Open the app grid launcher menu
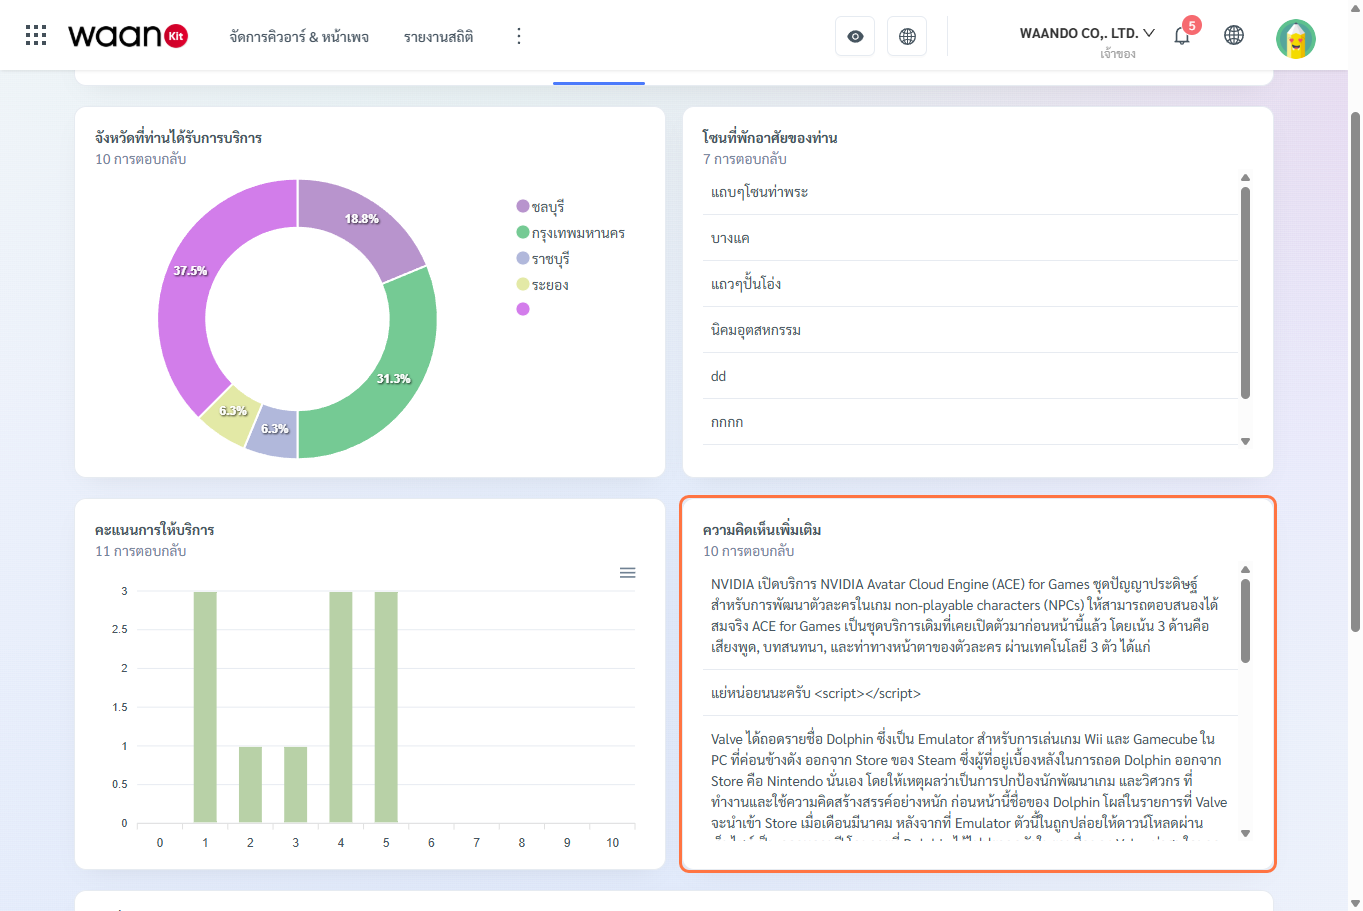Image resolution: width=1363 pixels, height=911 pixels. (36, 36)
